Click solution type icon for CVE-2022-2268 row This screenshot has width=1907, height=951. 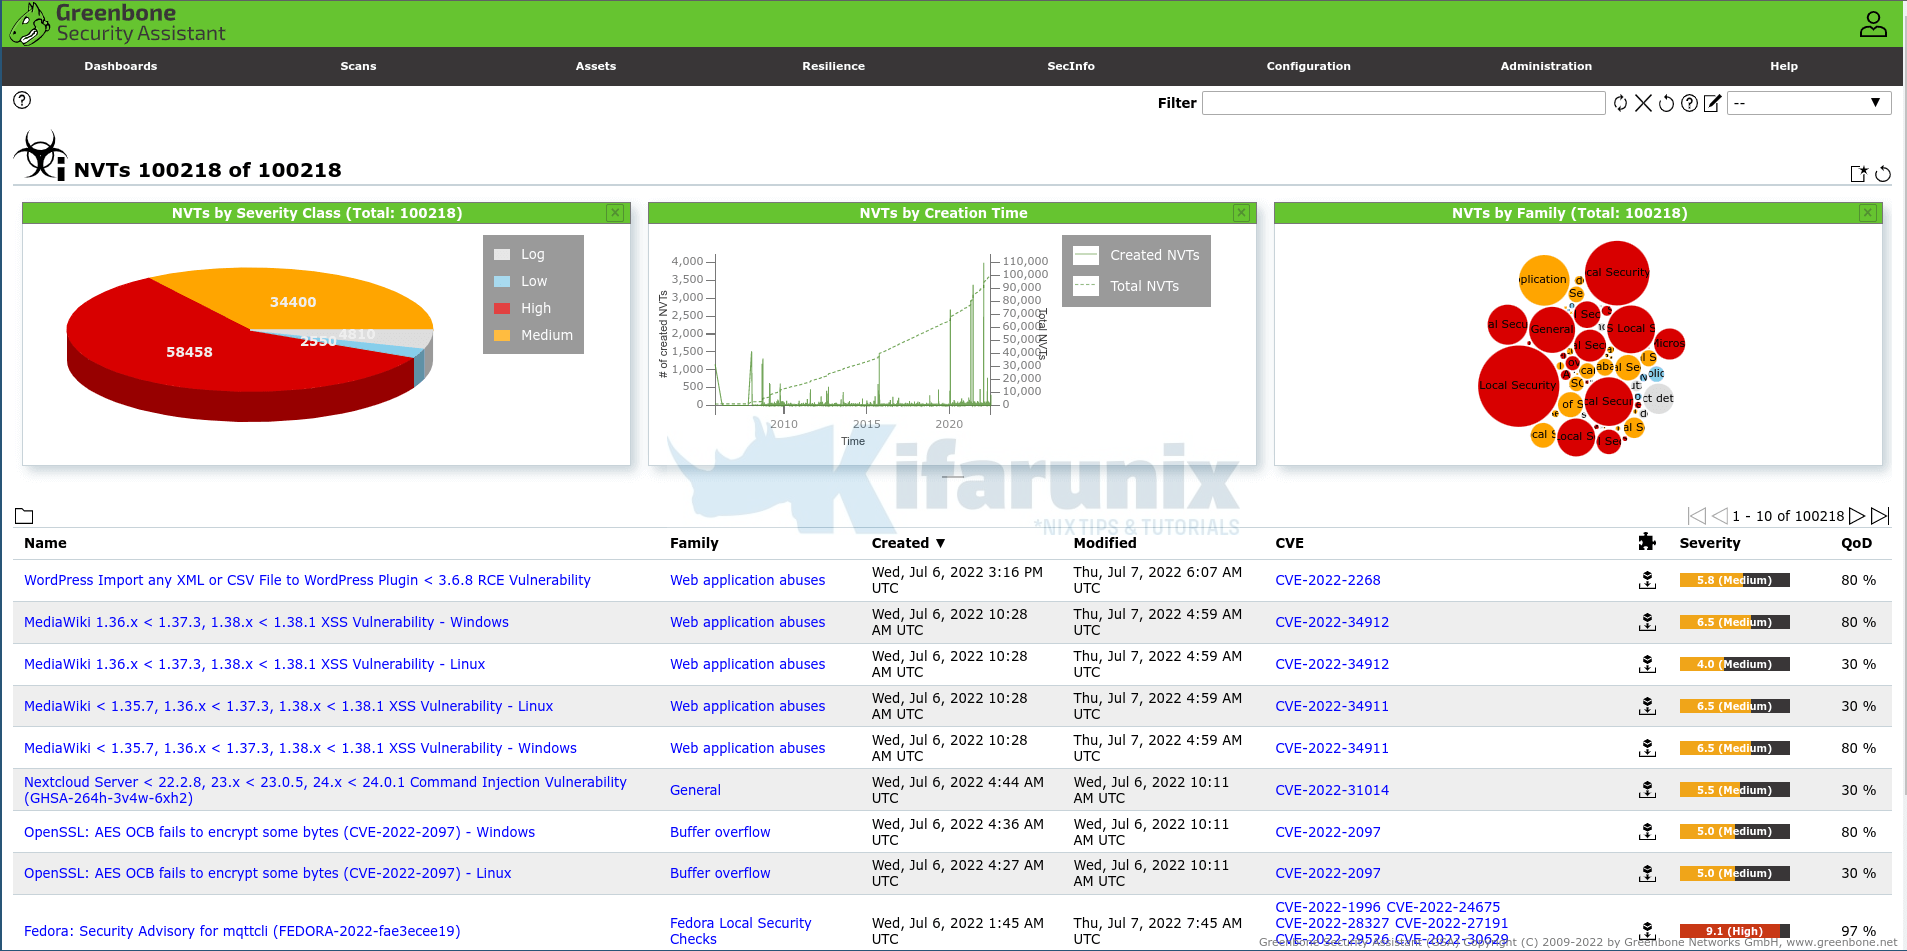pyautogui.click(x=1647, y=580)
